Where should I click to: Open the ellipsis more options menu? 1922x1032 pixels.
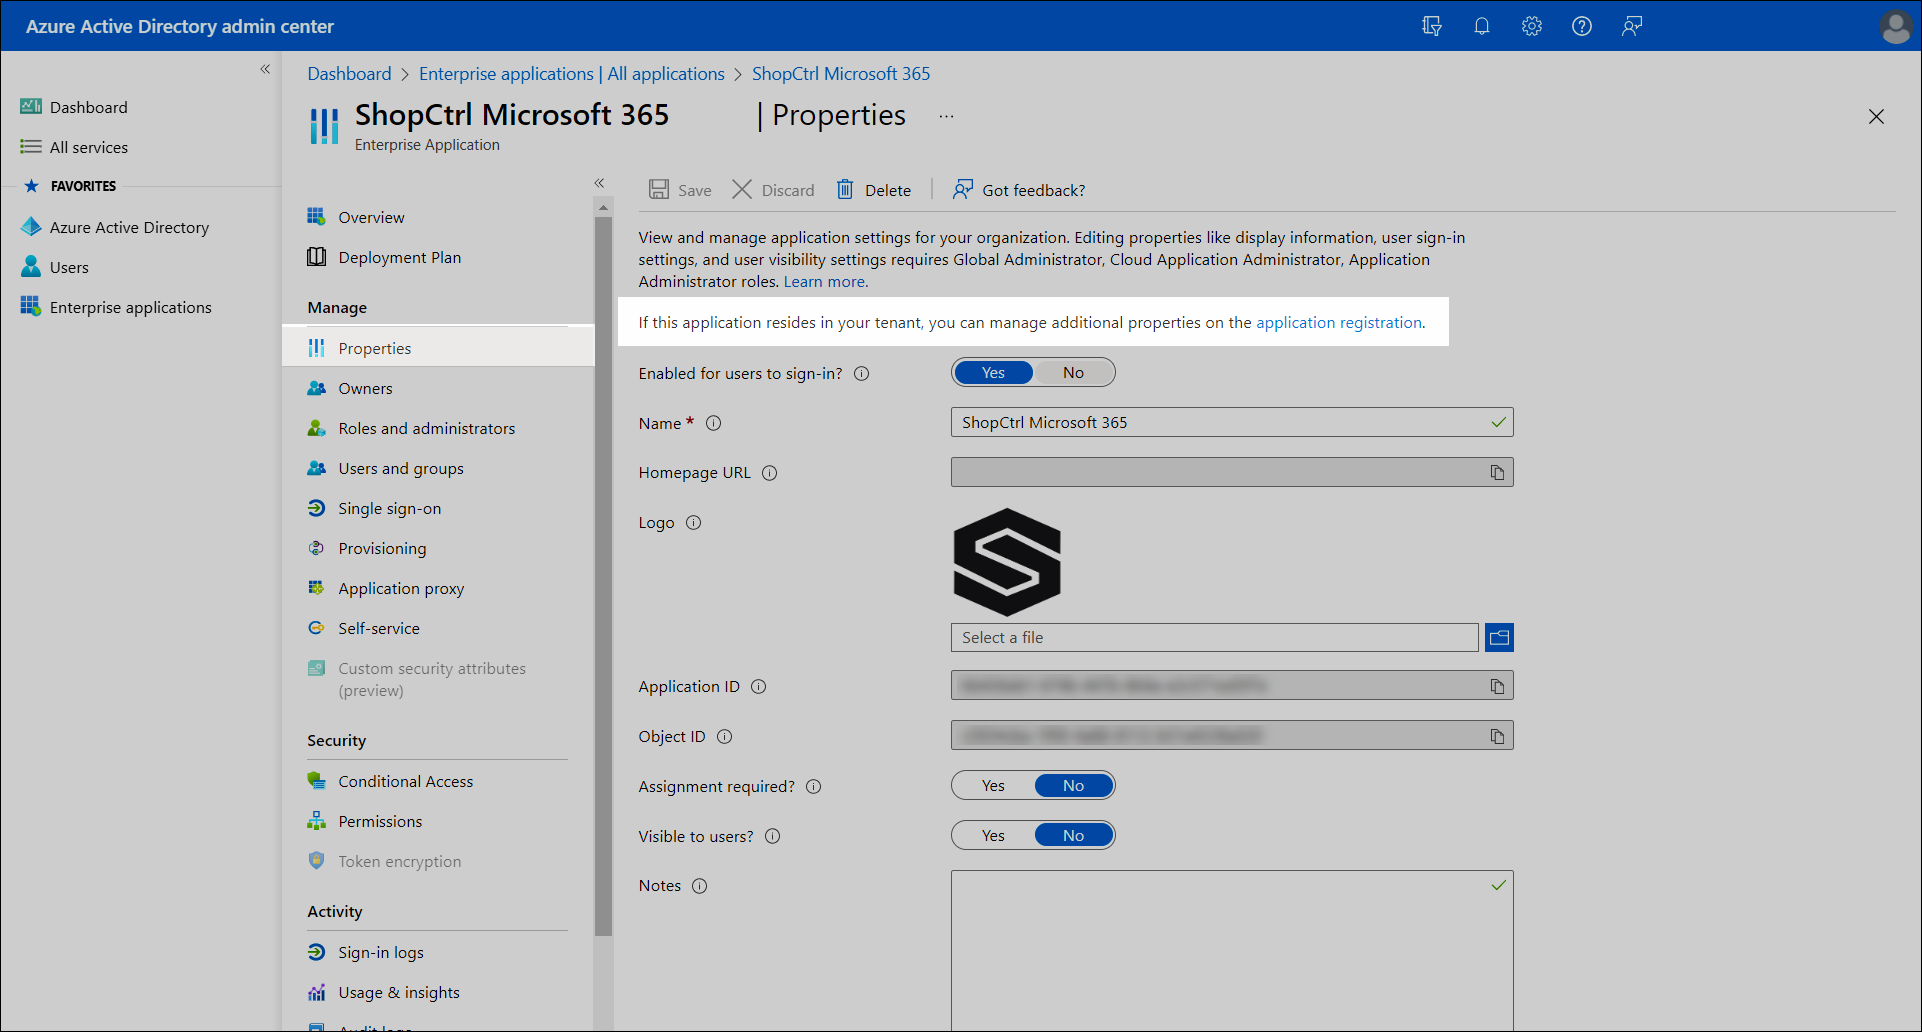pyautogui.click(x=946, y=116)
